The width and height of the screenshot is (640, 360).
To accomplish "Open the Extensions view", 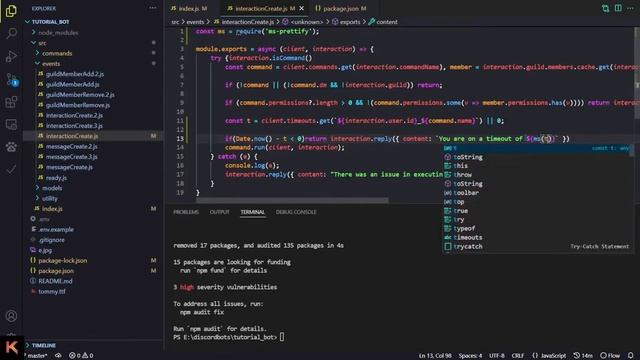I will (11, 102).
